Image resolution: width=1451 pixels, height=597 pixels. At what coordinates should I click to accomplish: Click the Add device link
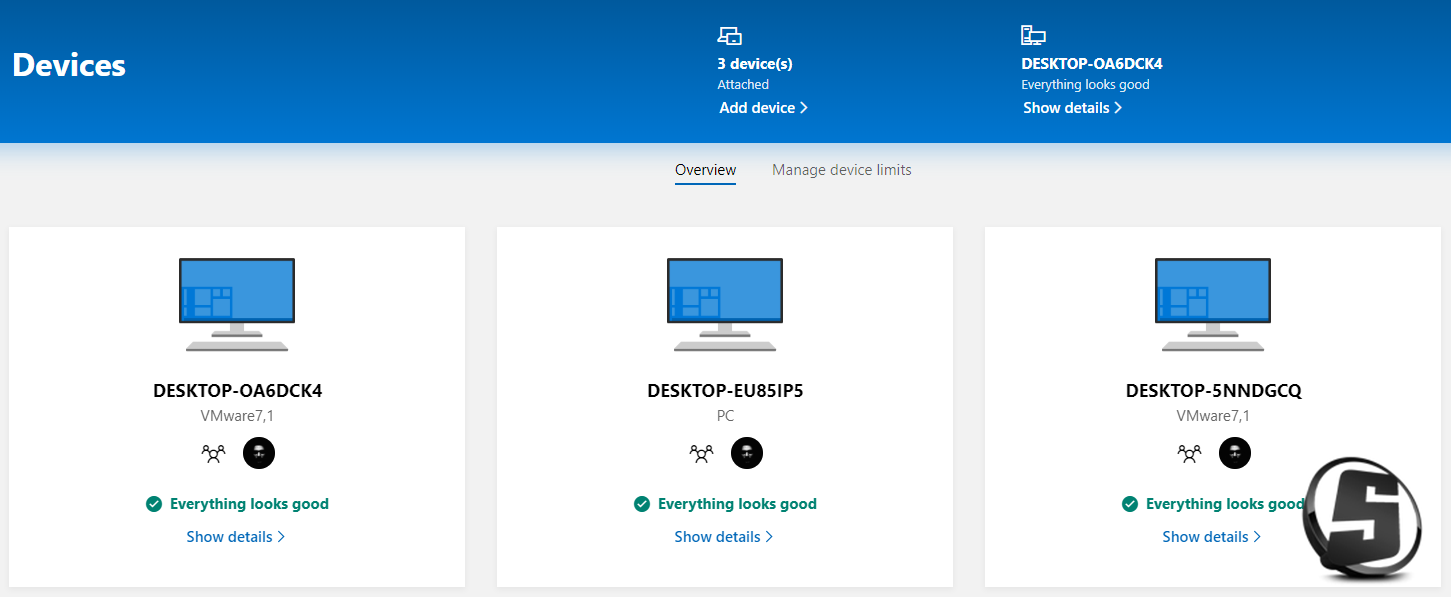coord(763,108)
